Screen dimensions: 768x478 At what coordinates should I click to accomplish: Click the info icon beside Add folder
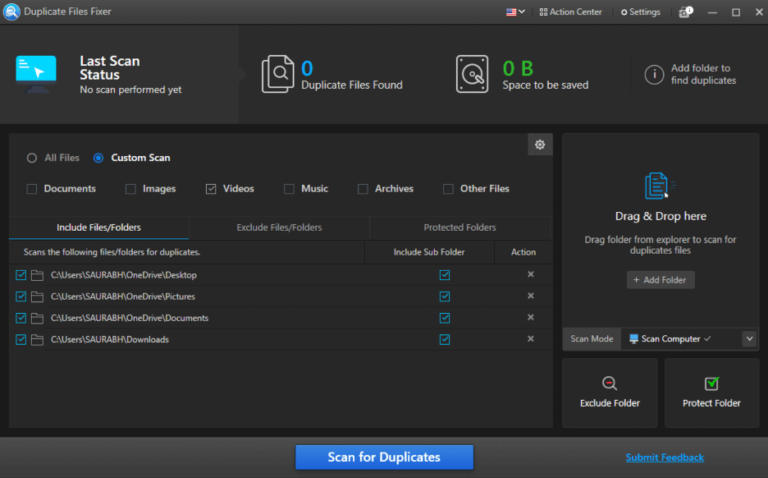pyautogui.click(x=654, y=74)
